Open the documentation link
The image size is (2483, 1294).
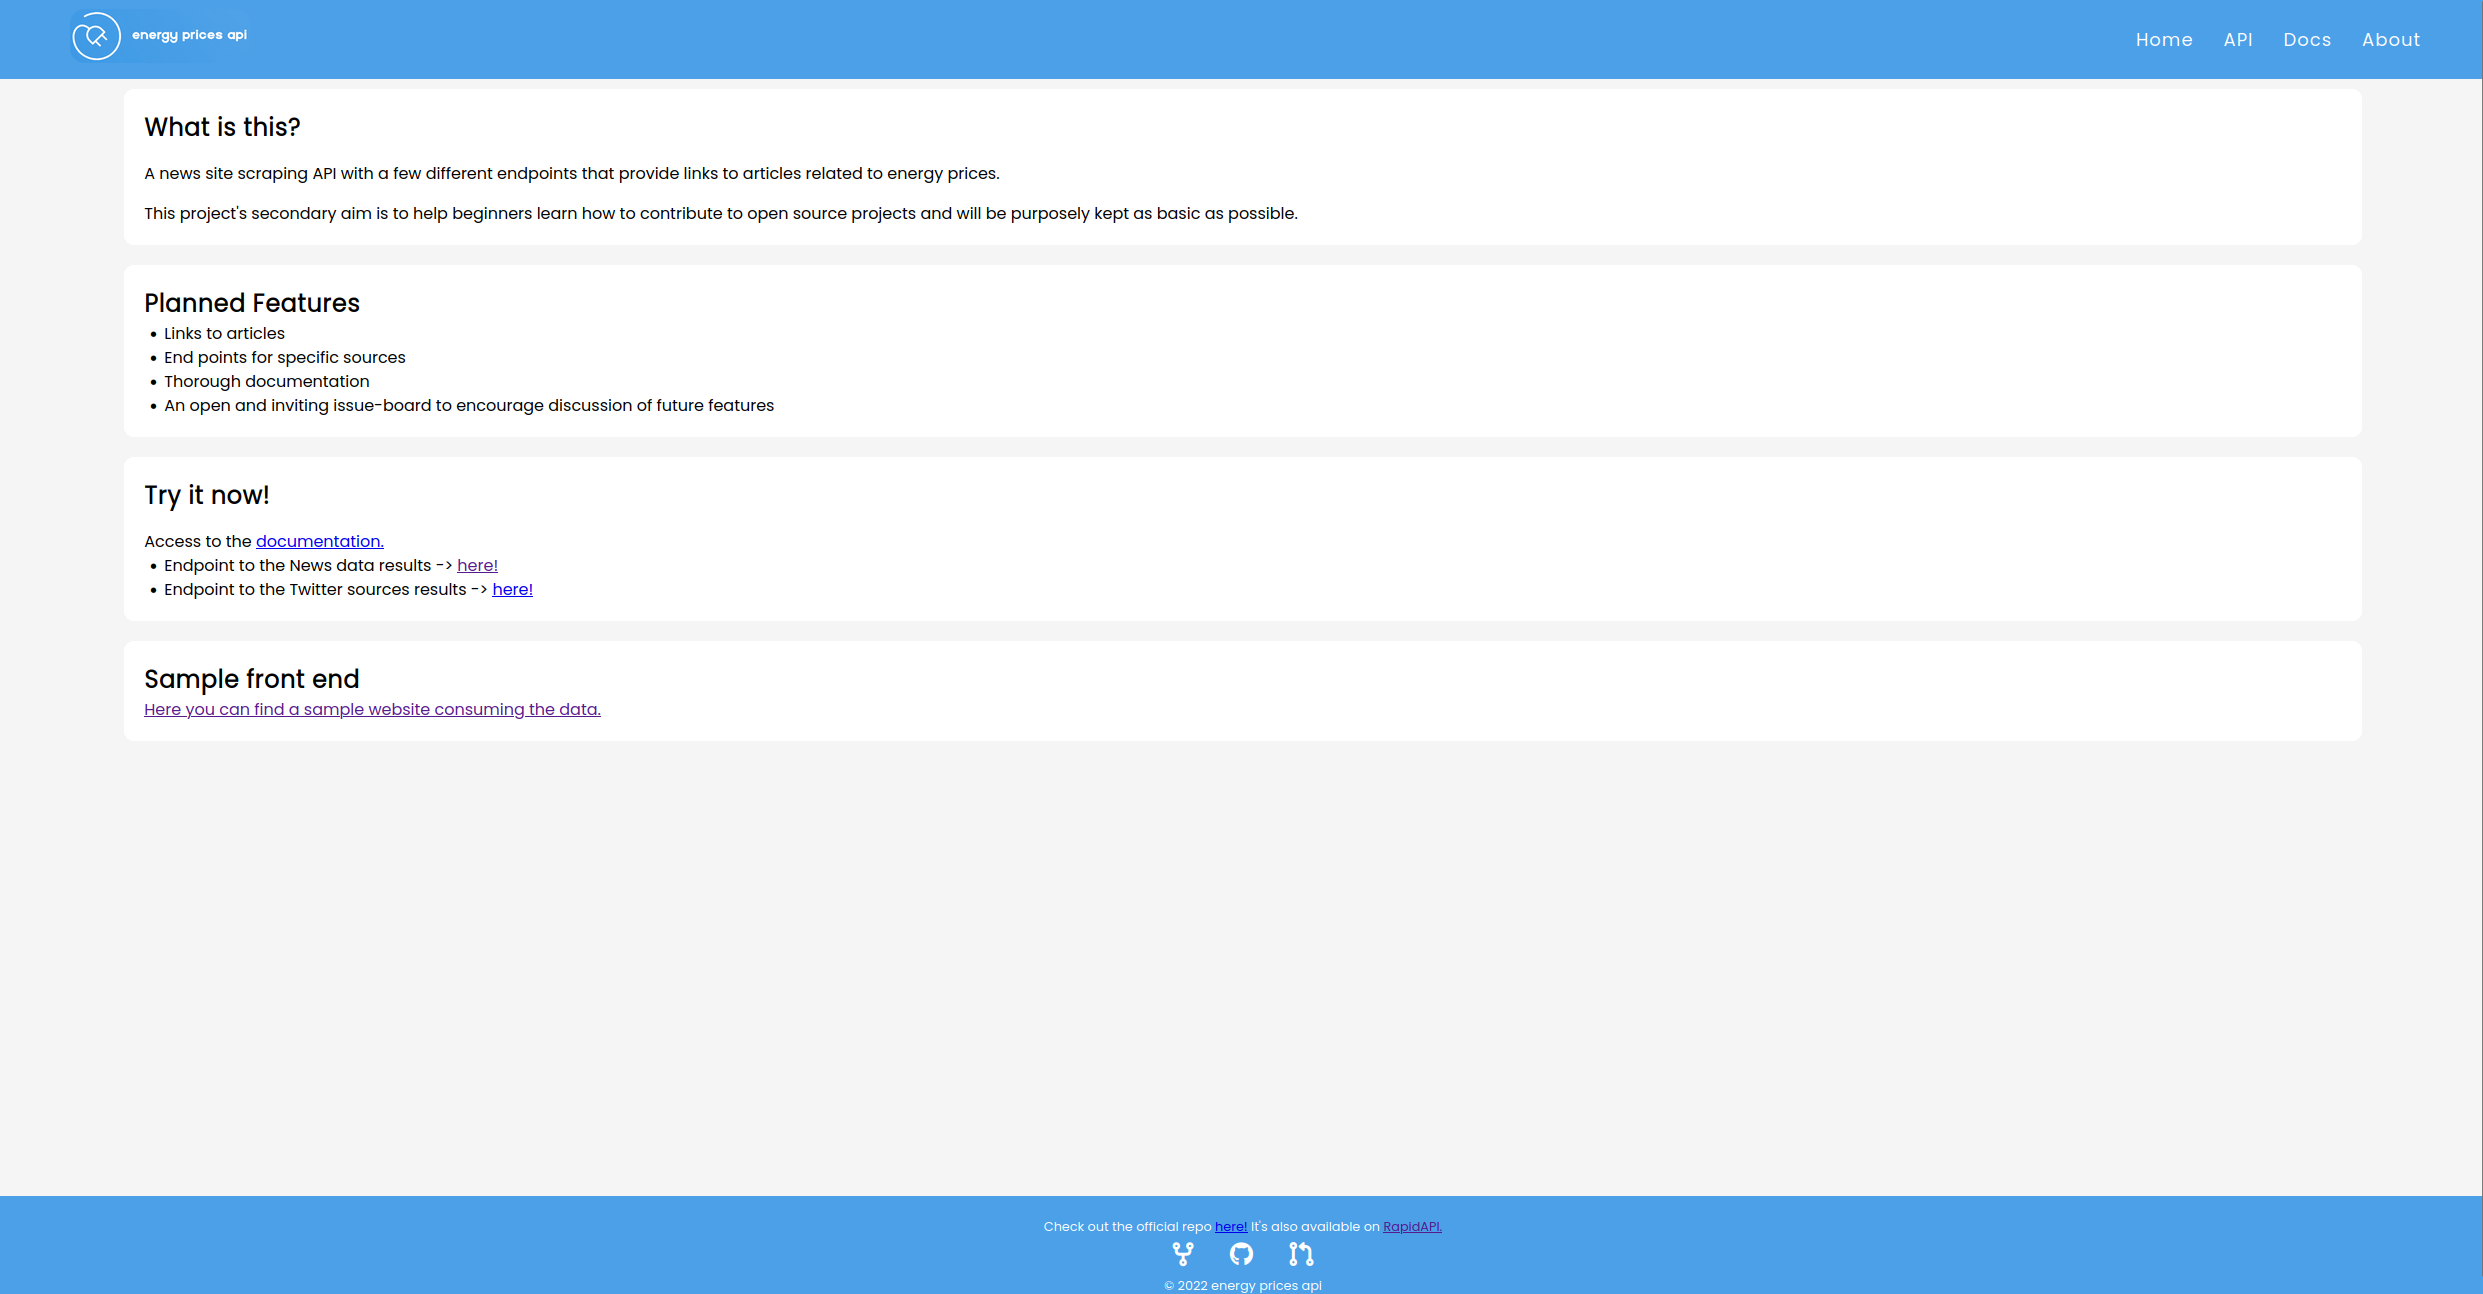tap(319, 541)
